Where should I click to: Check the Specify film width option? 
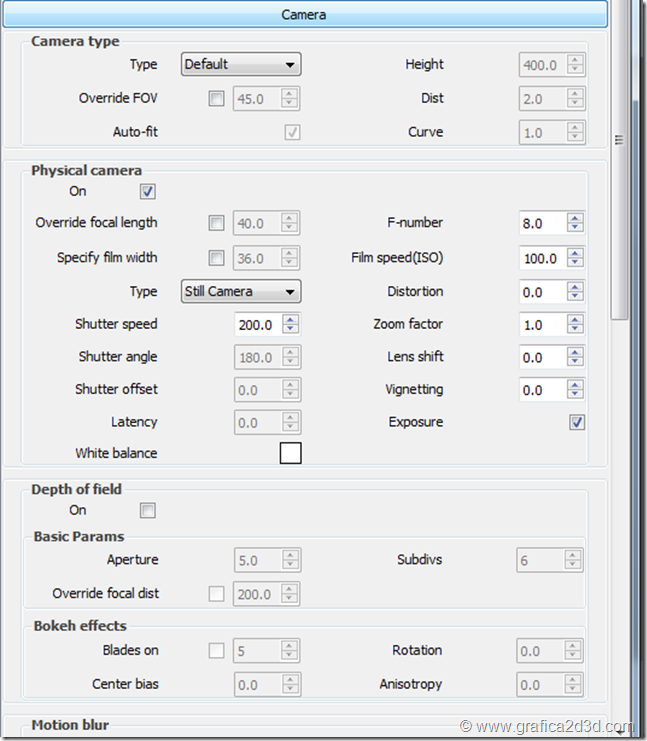click(x=216, y=258)
